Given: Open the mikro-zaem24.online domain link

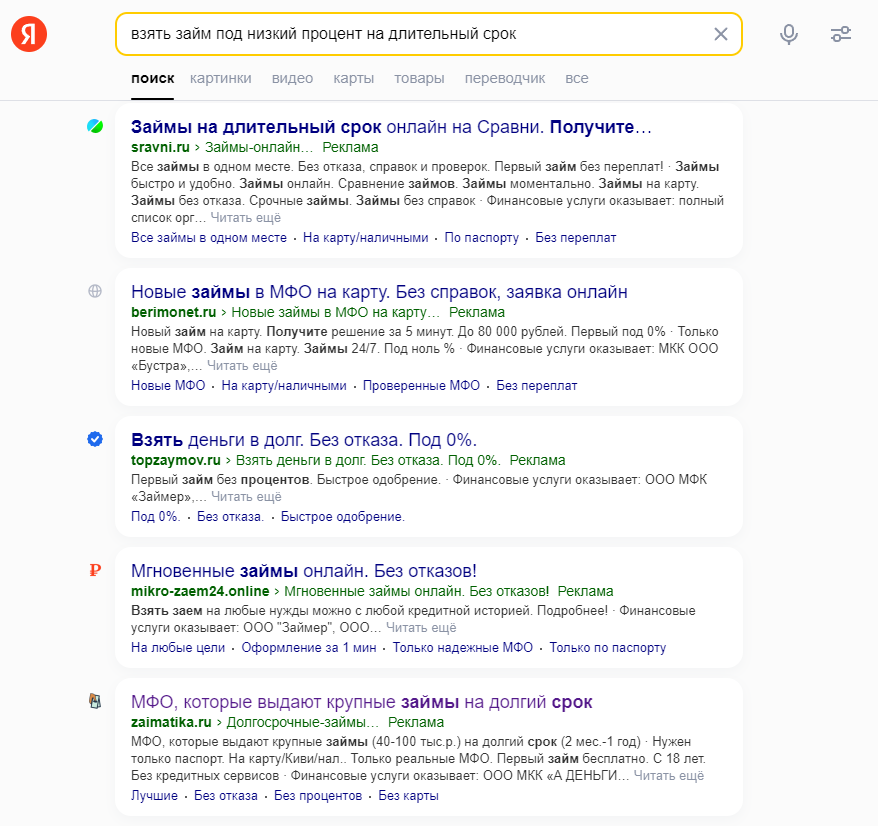Looking at the screenshot, I should click(x=200, y=591).
